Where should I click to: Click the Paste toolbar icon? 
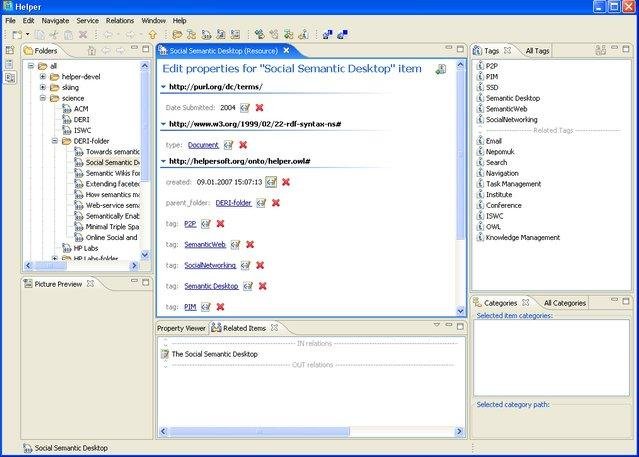(68, 35)
